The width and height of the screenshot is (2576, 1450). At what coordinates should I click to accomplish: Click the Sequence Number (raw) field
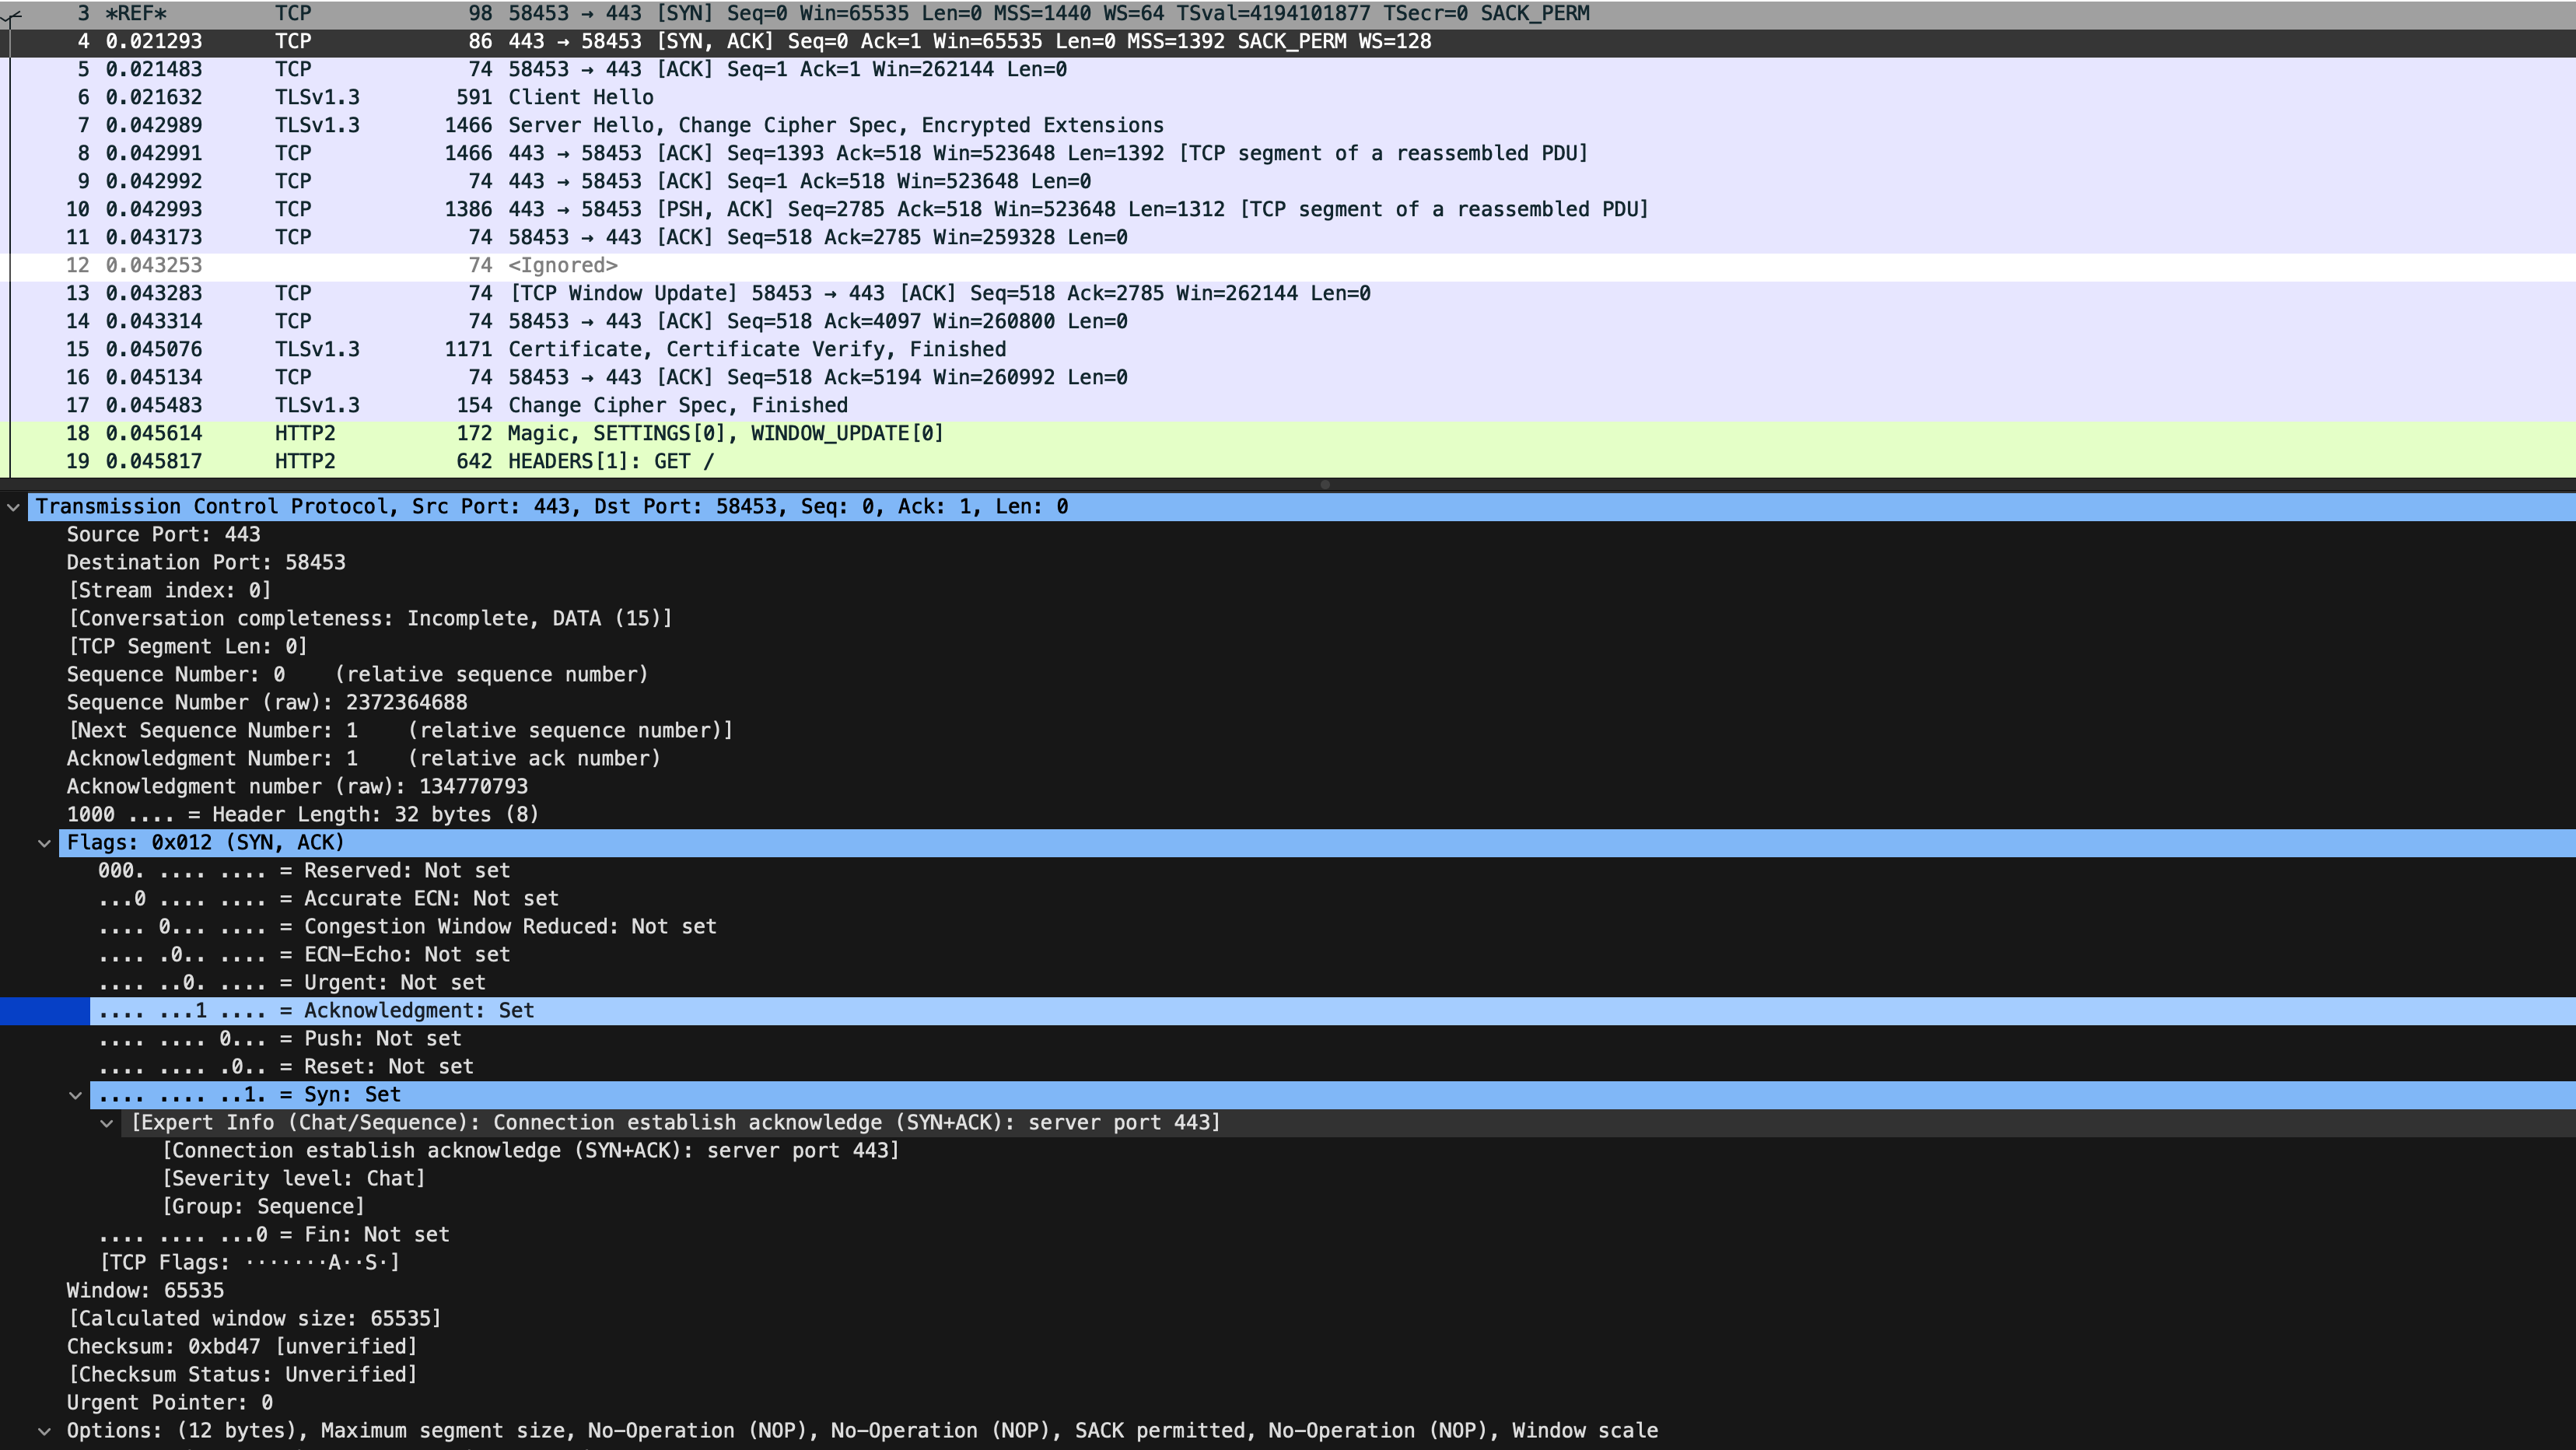267,703
